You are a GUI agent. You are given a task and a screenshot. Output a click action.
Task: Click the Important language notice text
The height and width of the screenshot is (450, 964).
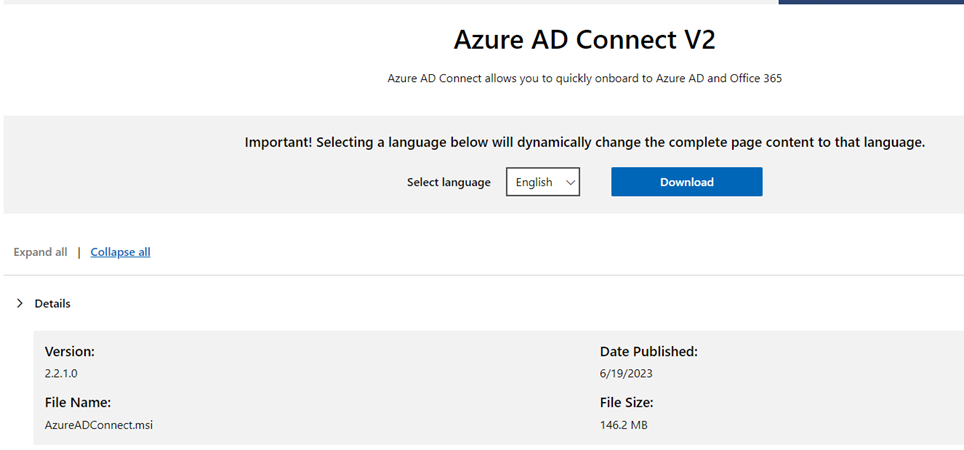(584, 143)
